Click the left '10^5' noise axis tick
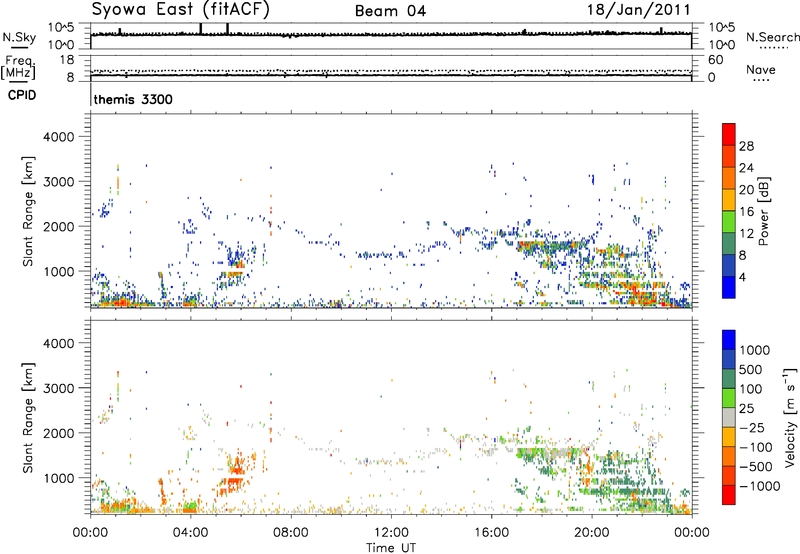The height and width of the screenshot is (554, 800). click(61, 27)
